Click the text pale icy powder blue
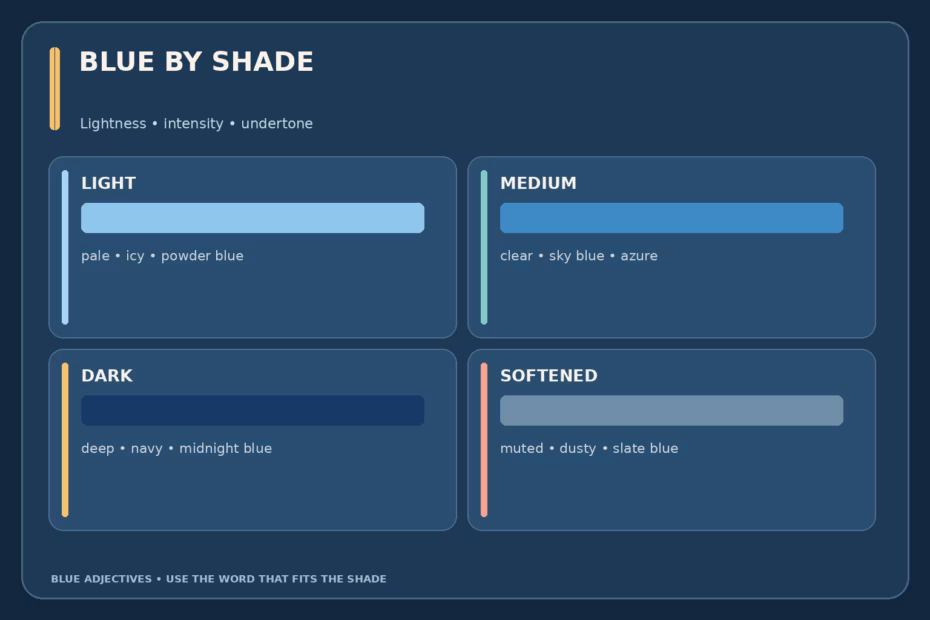The width and height of the screenshot is (930, 620). point(163,256)
